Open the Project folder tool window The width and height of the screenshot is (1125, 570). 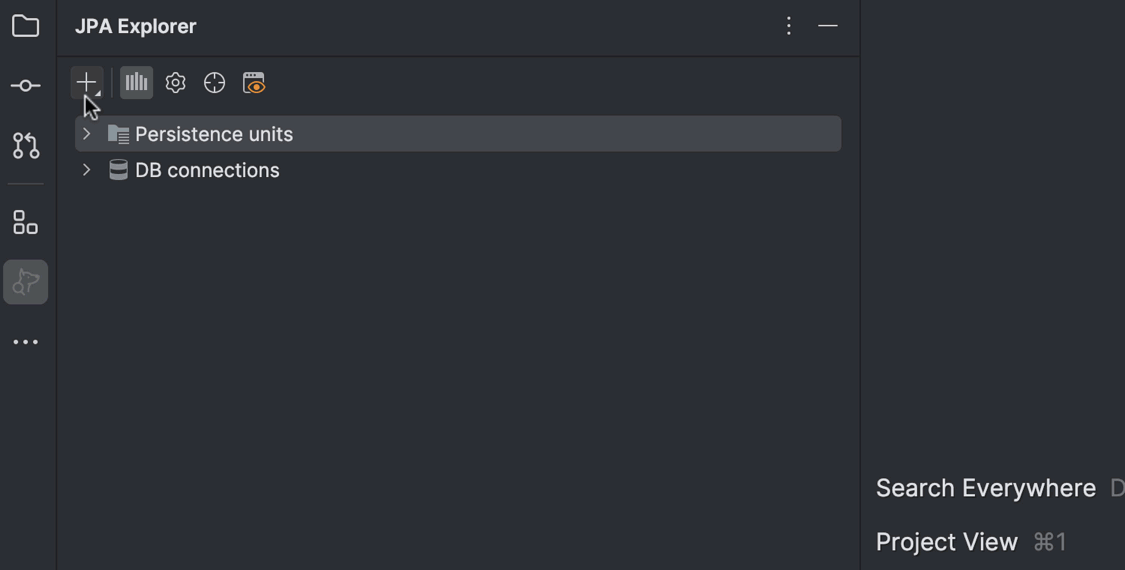point(26,27)
